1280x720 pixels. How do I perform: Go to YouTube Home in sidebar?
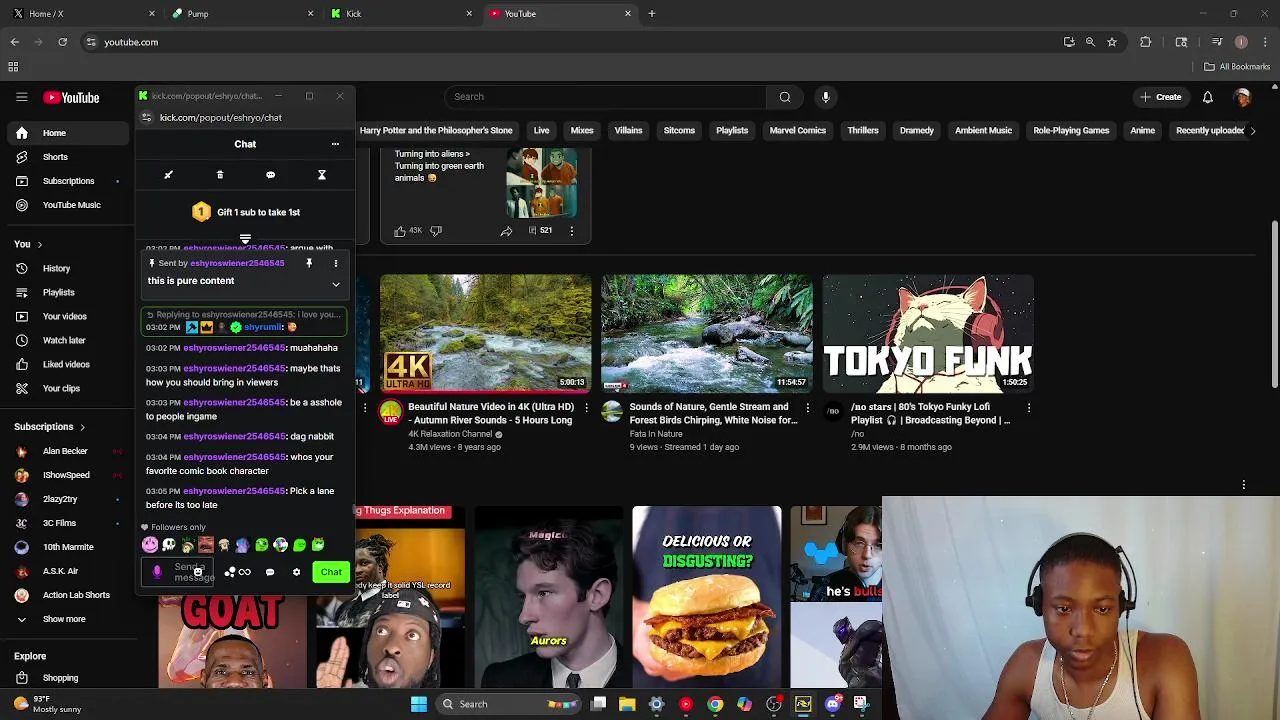coord(68,133)
